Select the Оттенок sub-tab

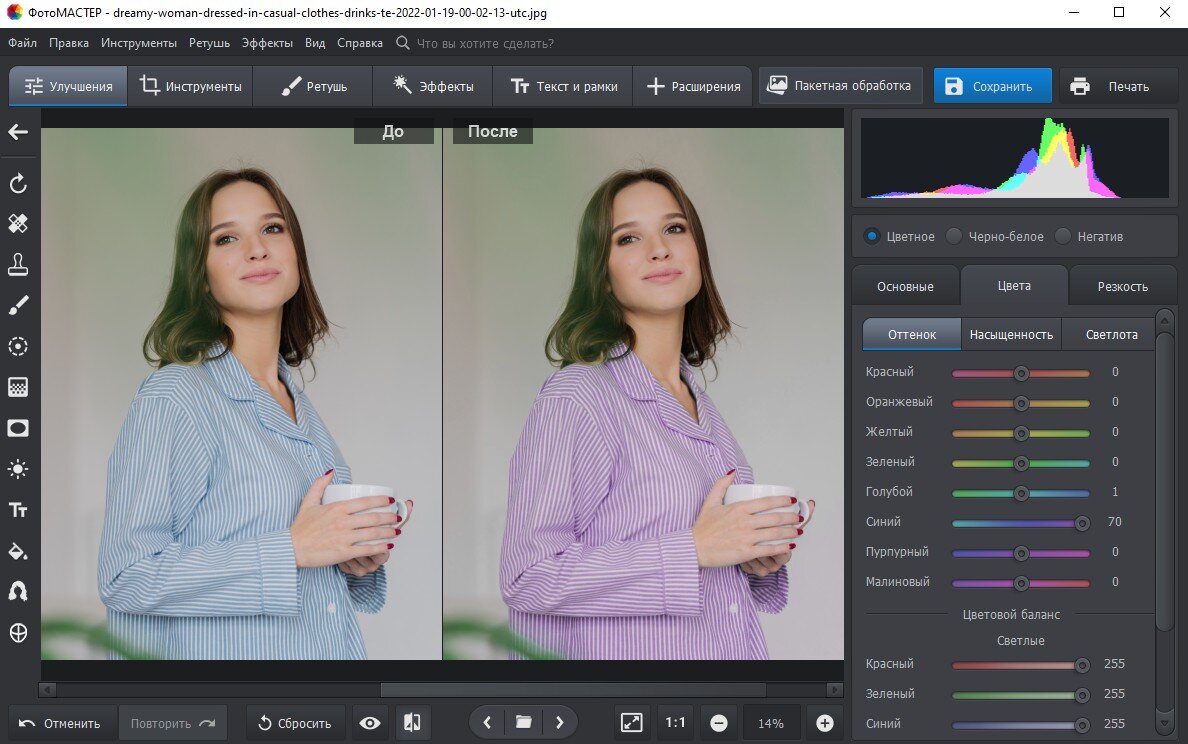pyautogui.click(x=911, y=334)
